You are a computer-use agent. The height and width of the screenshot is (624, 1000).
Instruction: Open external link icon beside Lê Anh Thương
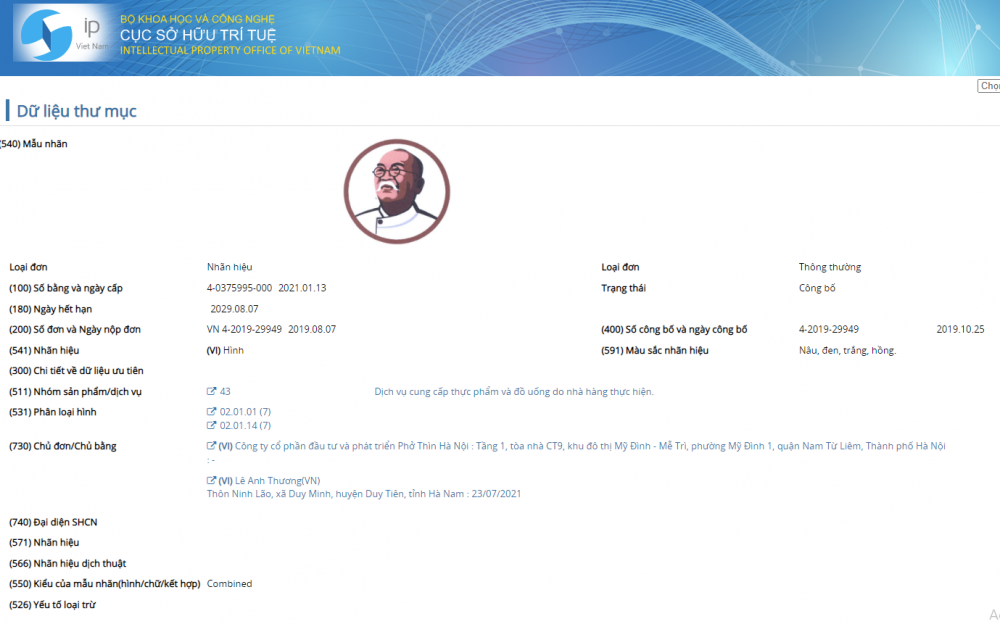pyautogui.click(x=211, y=480)
